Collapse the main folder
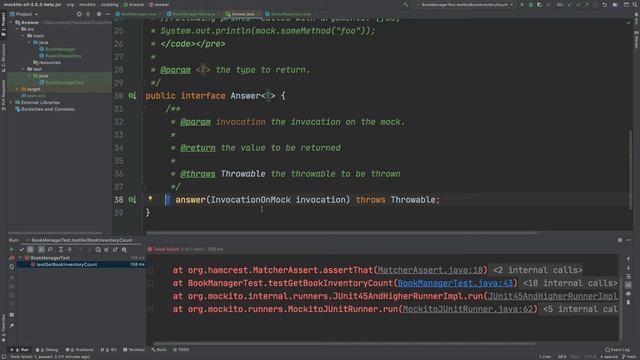640x360 pixels. (23, 36)
